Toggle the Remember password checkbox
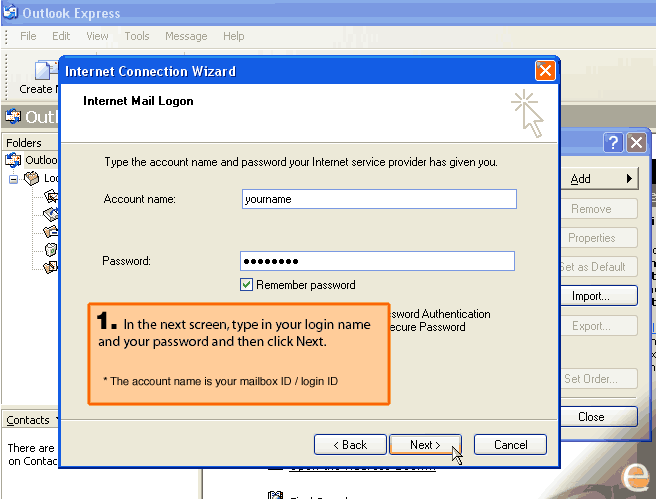 [246, 285]
